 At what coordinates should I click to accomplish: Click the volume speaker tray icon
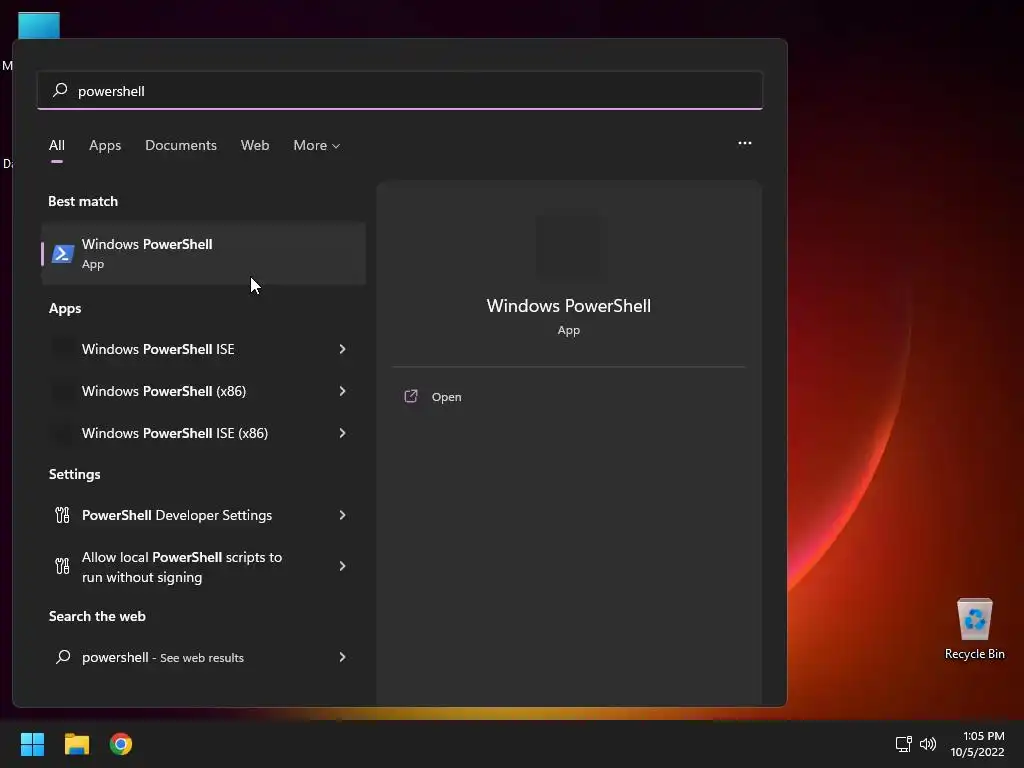tap(927, 744)
